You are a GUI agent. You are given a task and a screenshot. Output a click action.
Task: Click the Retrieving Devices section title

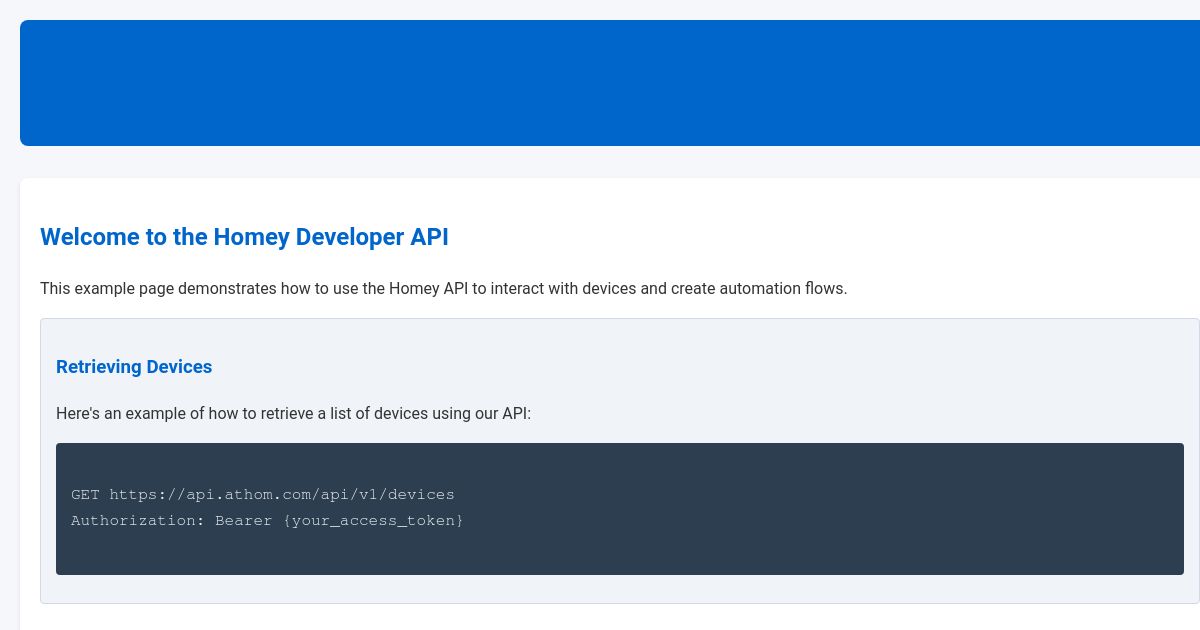tap(134, 367)
